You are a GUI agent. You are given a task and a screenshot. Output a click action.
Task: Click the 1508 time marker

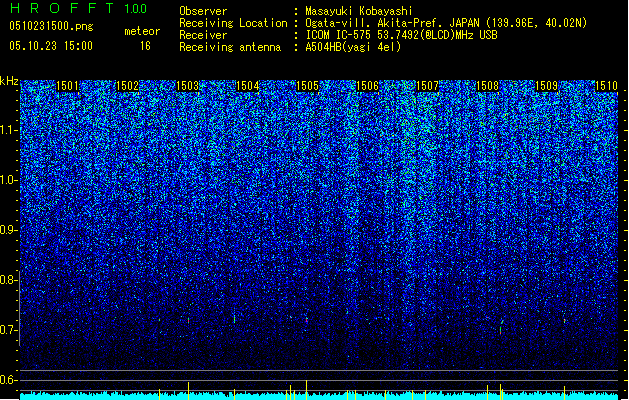(487, 86)
